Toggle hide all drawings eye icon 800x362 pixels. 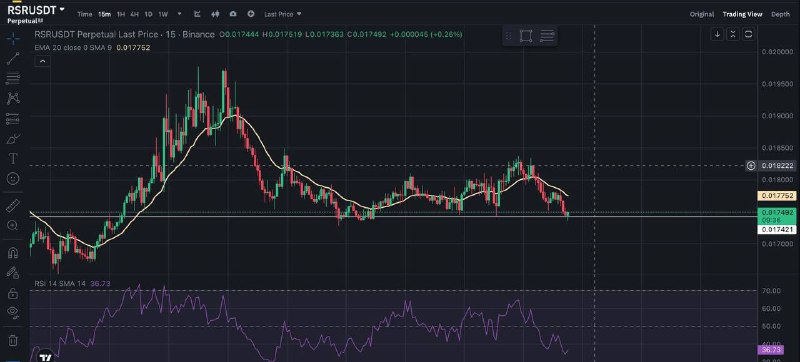pos(13,313)
